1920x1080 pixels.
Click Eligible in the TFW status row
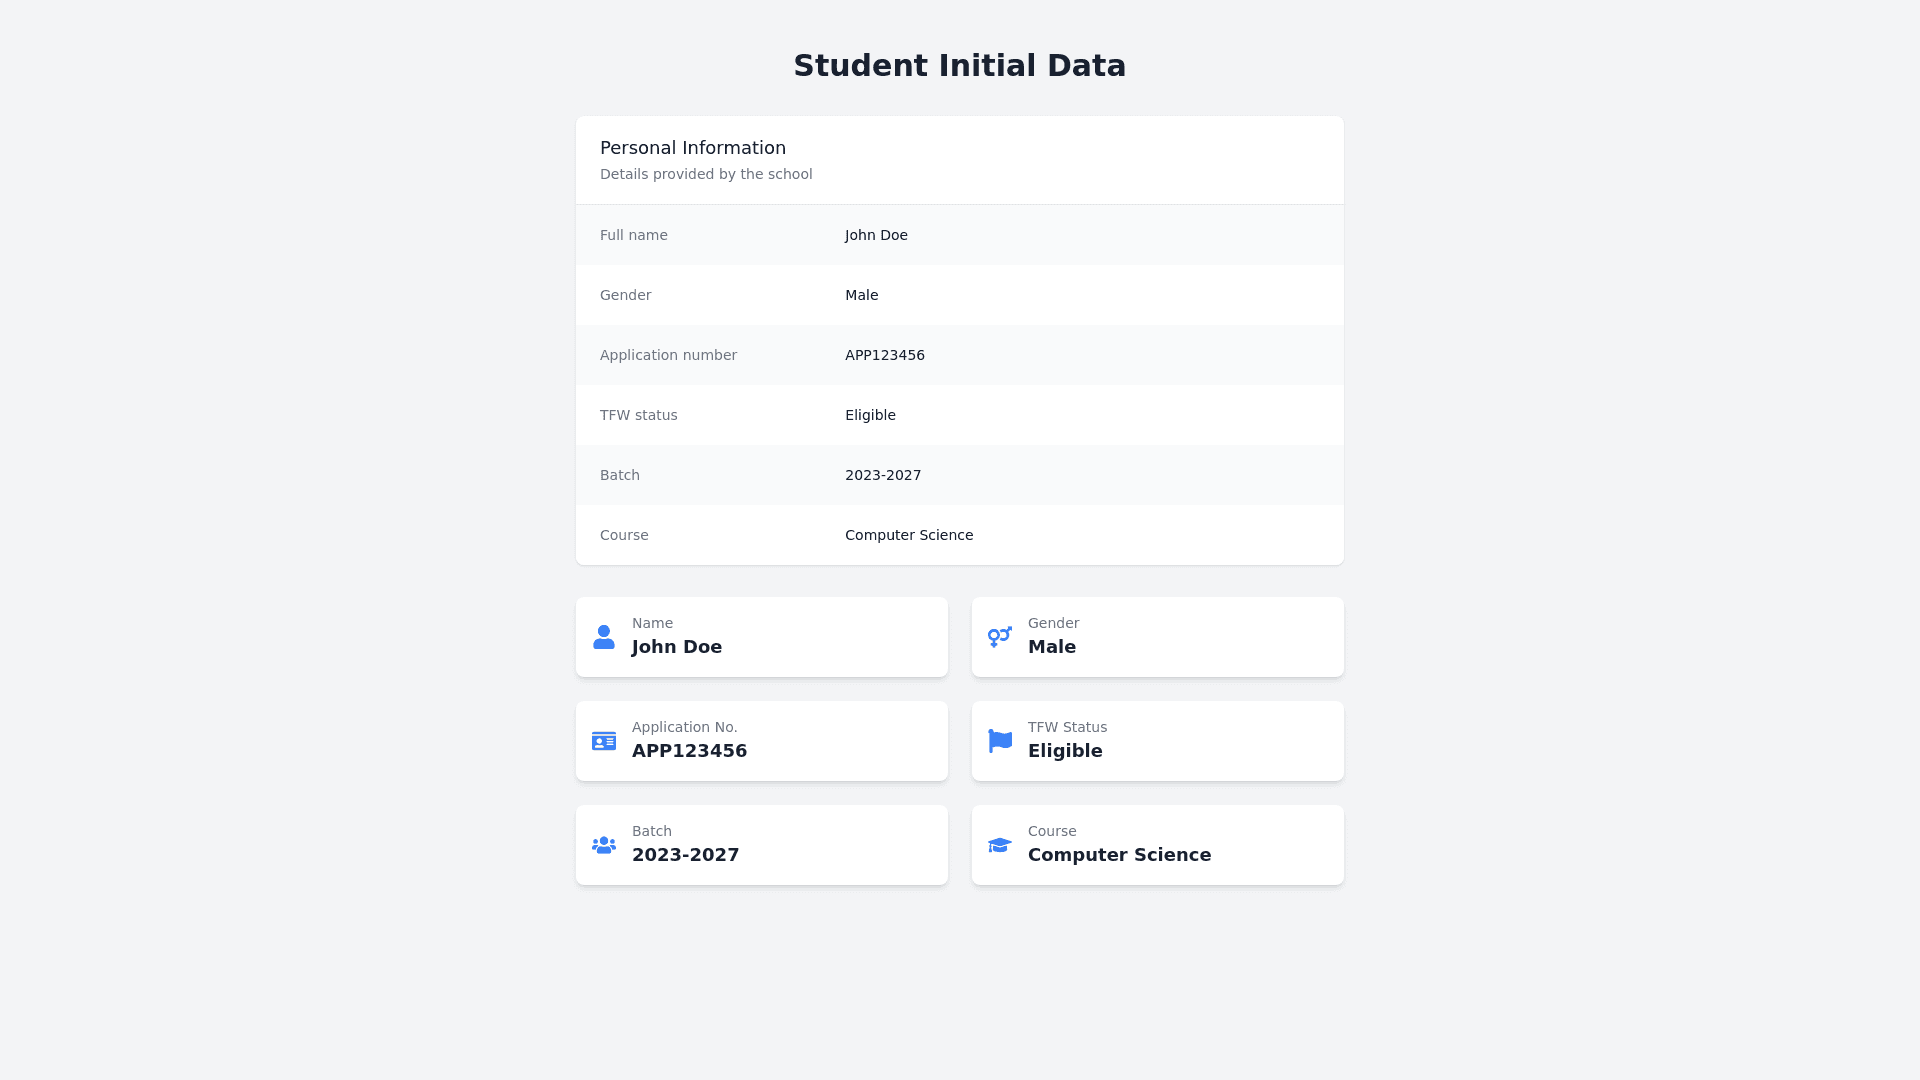(870, 415)
